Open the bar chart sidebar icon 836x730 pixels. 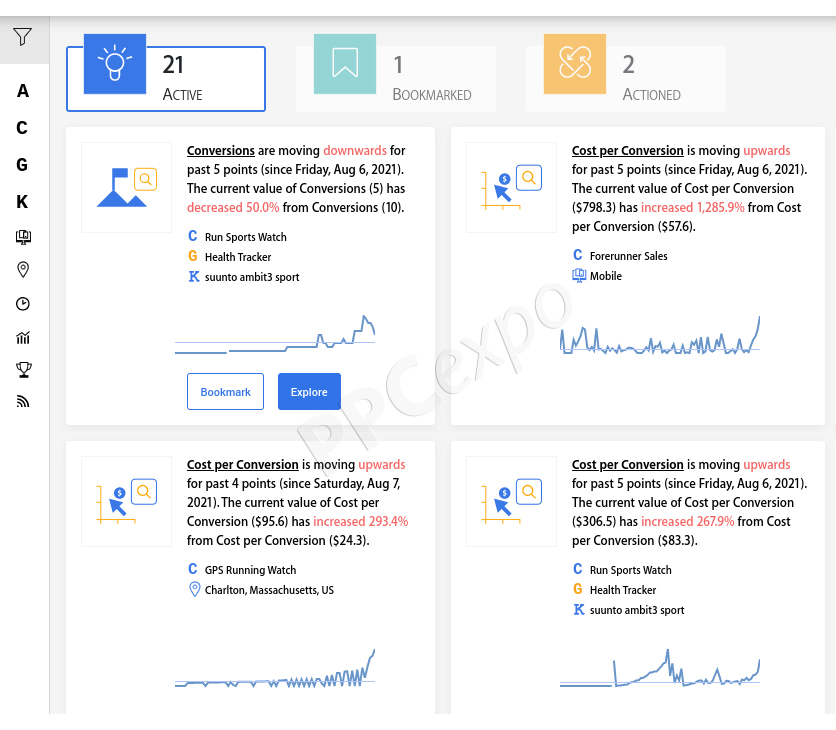23,337
